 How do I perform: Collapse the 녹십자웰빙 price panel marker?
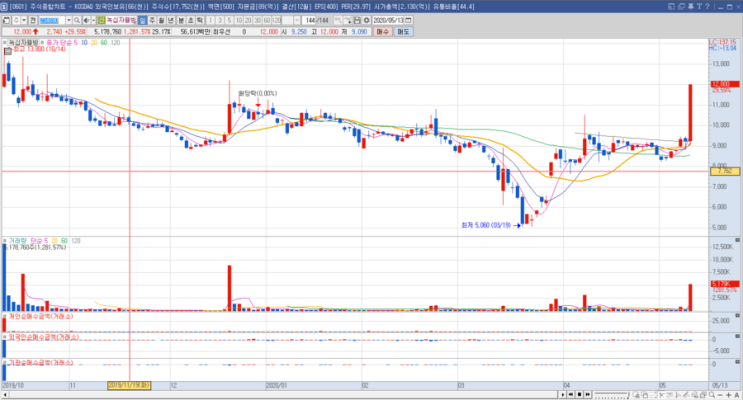(x=5, y=43)
